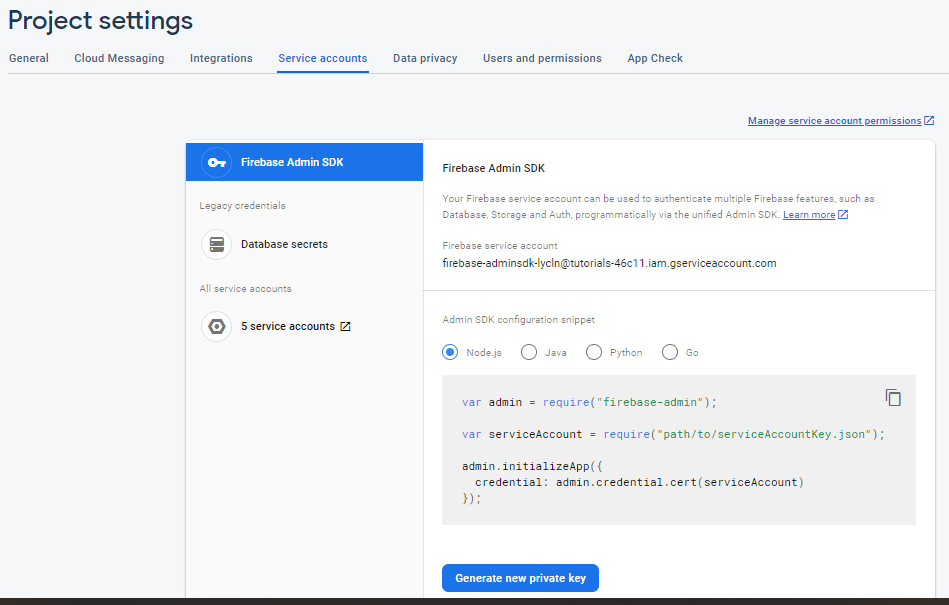949x605 pixels.
Task: Select the Java configuration snippet language
Action: (528, 352)
